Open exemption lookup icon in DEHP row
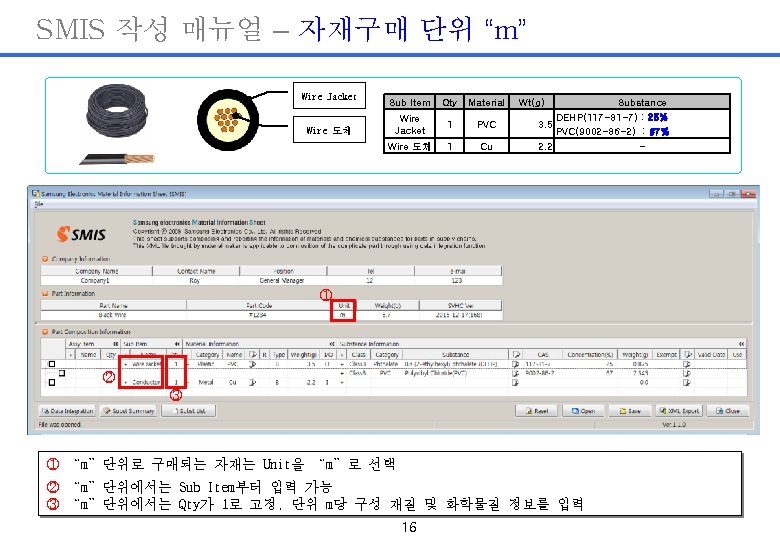The width and height of the screenshot is (780, 540). pos(687,364)
